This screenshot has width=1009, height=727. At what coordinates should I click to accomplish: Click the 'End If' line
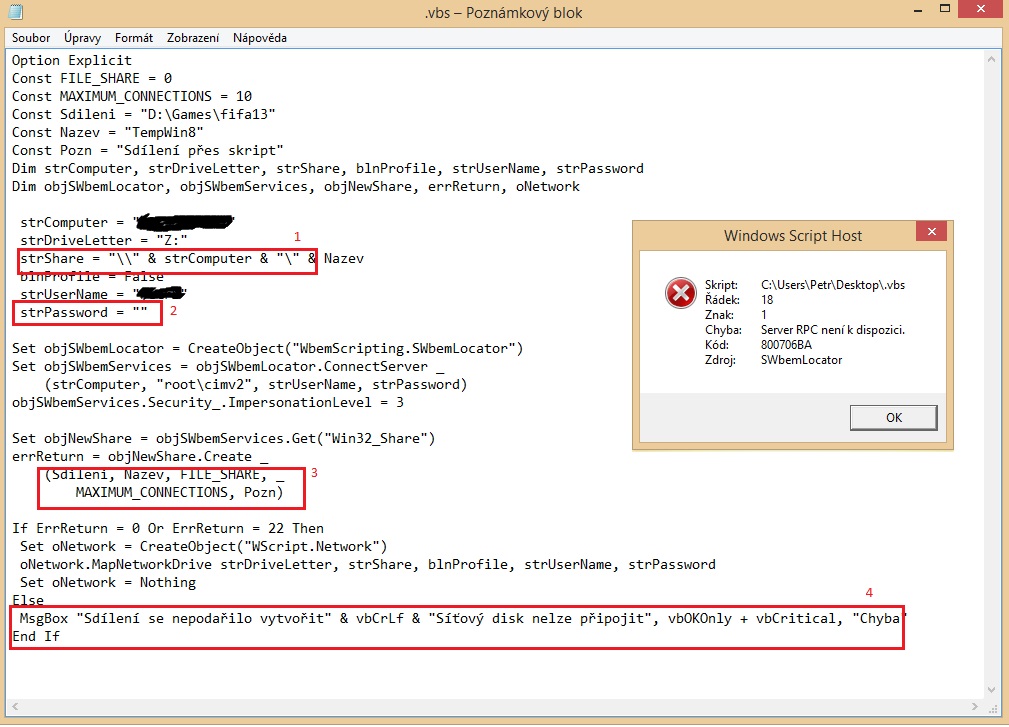35,637
